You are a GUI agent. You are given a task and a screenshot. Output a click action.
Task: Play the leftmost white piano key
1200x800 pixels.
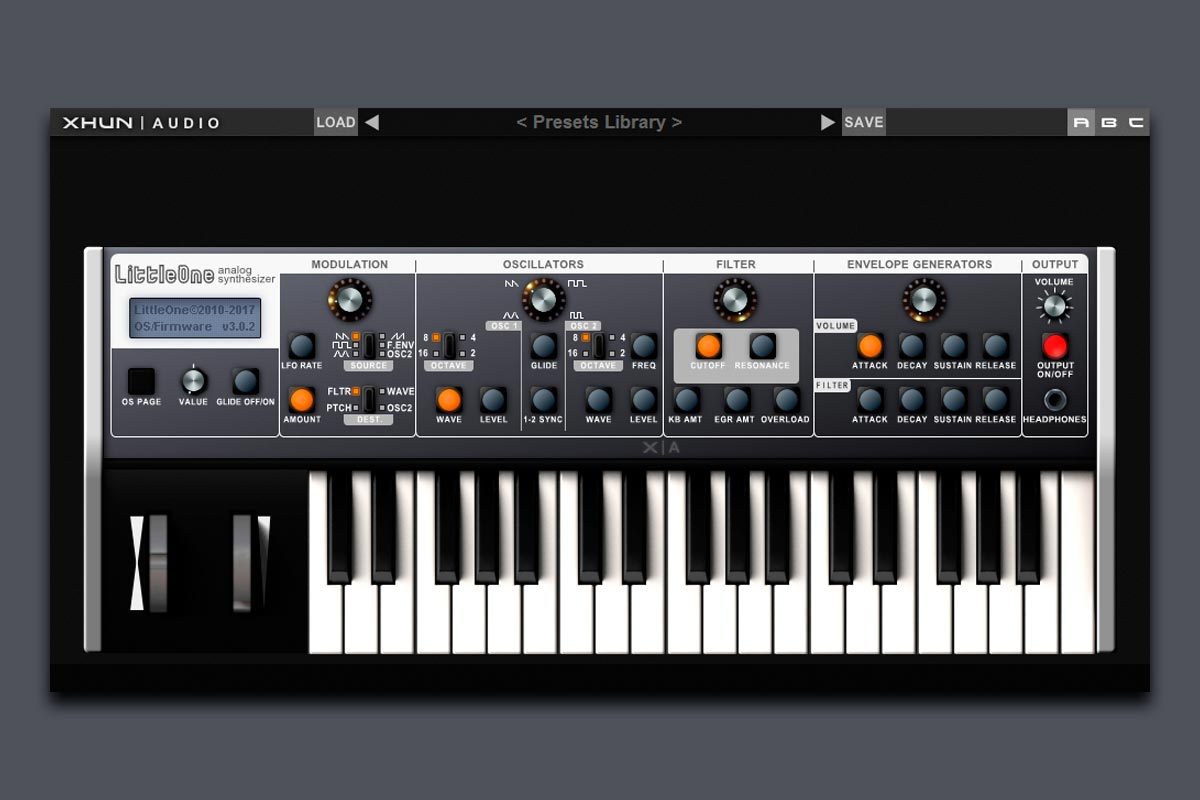[326, 620]
